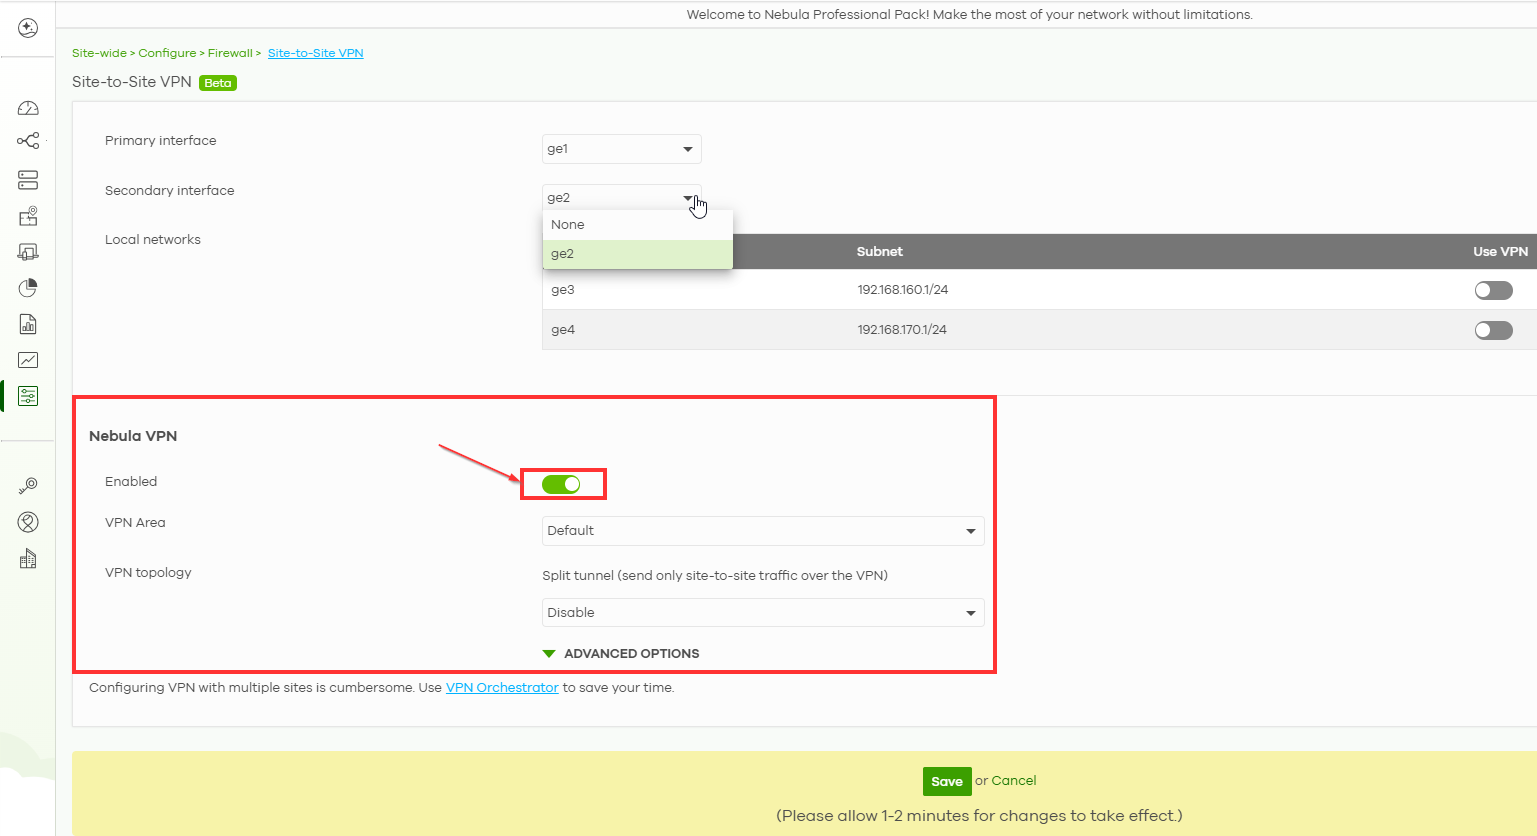
Task: Open the Topology share-nodes icon in sidebar
Action: click(28, 141)
